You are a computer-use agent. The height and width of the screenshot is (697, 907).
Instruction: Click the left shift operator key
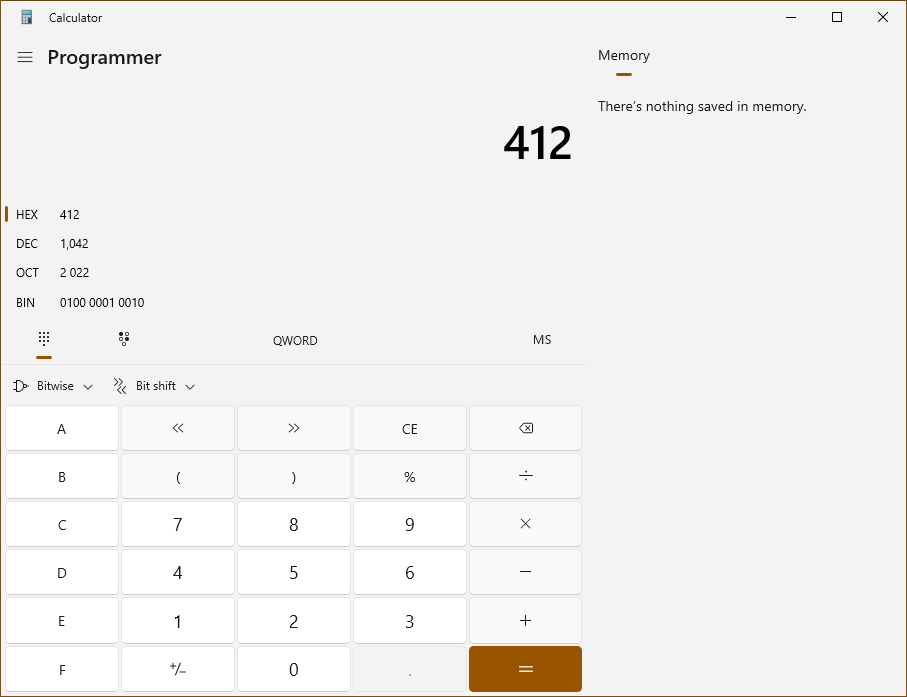point(178,428)
